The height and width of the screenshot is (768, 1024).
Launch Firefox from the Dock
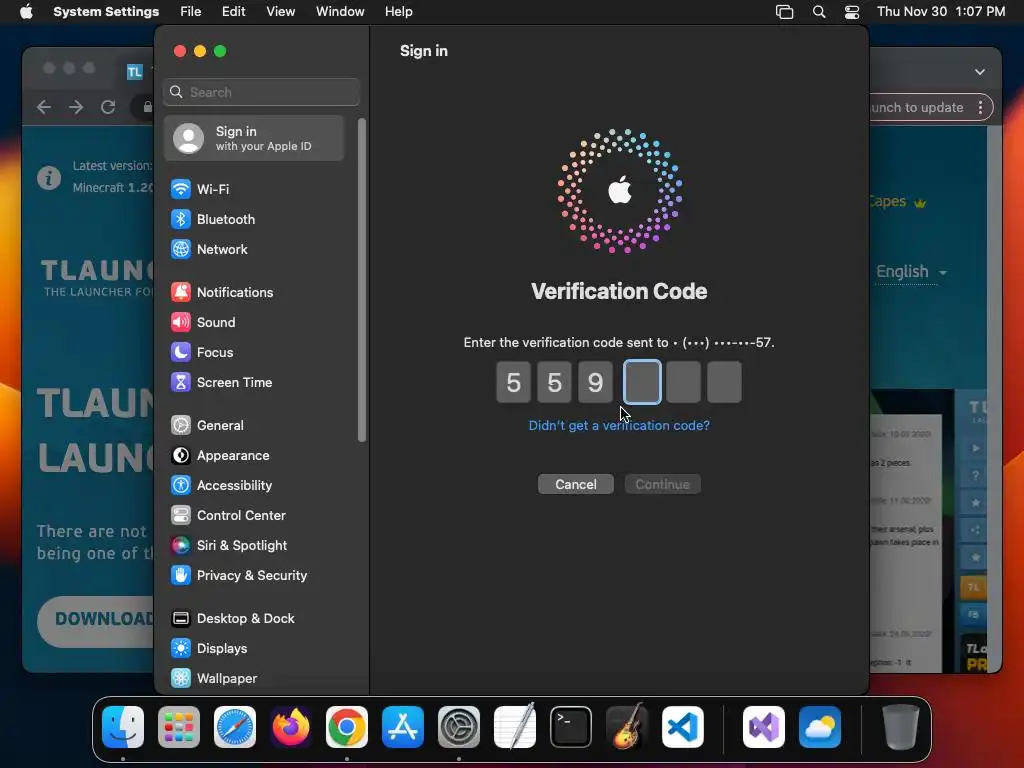pyautogui.click(x=291, y=727)
